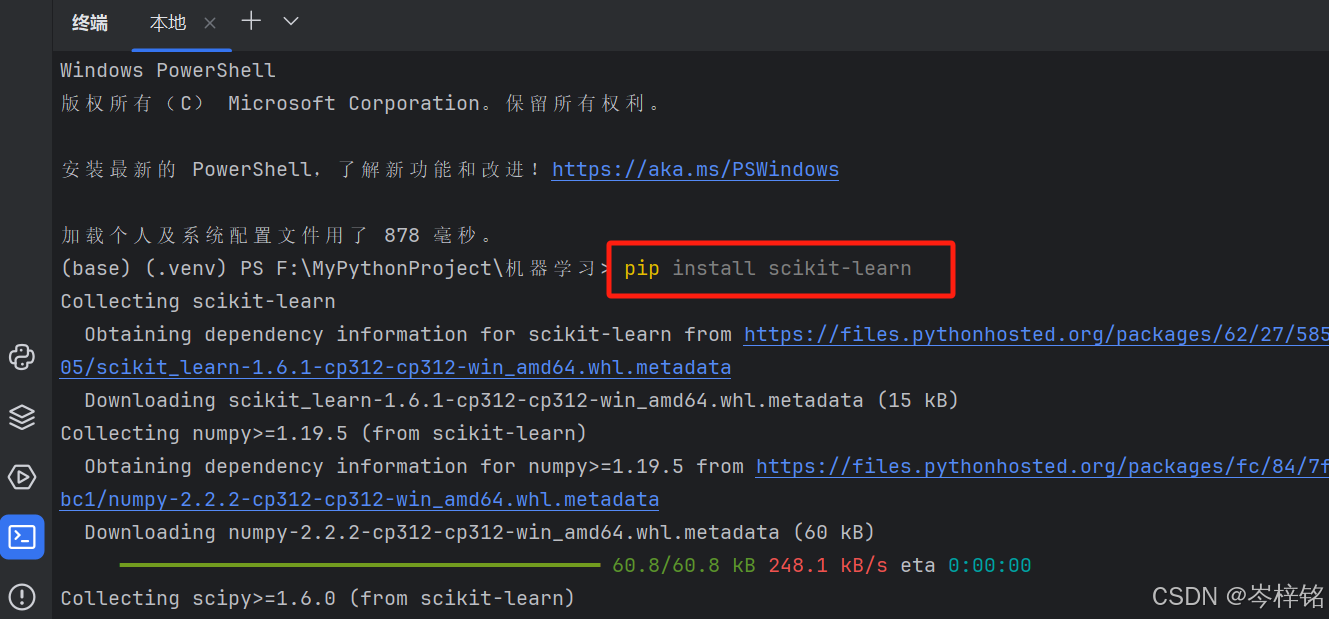Open the Python Console tool window
Screen dimensions: 1329x619
[x=22, y=357]
